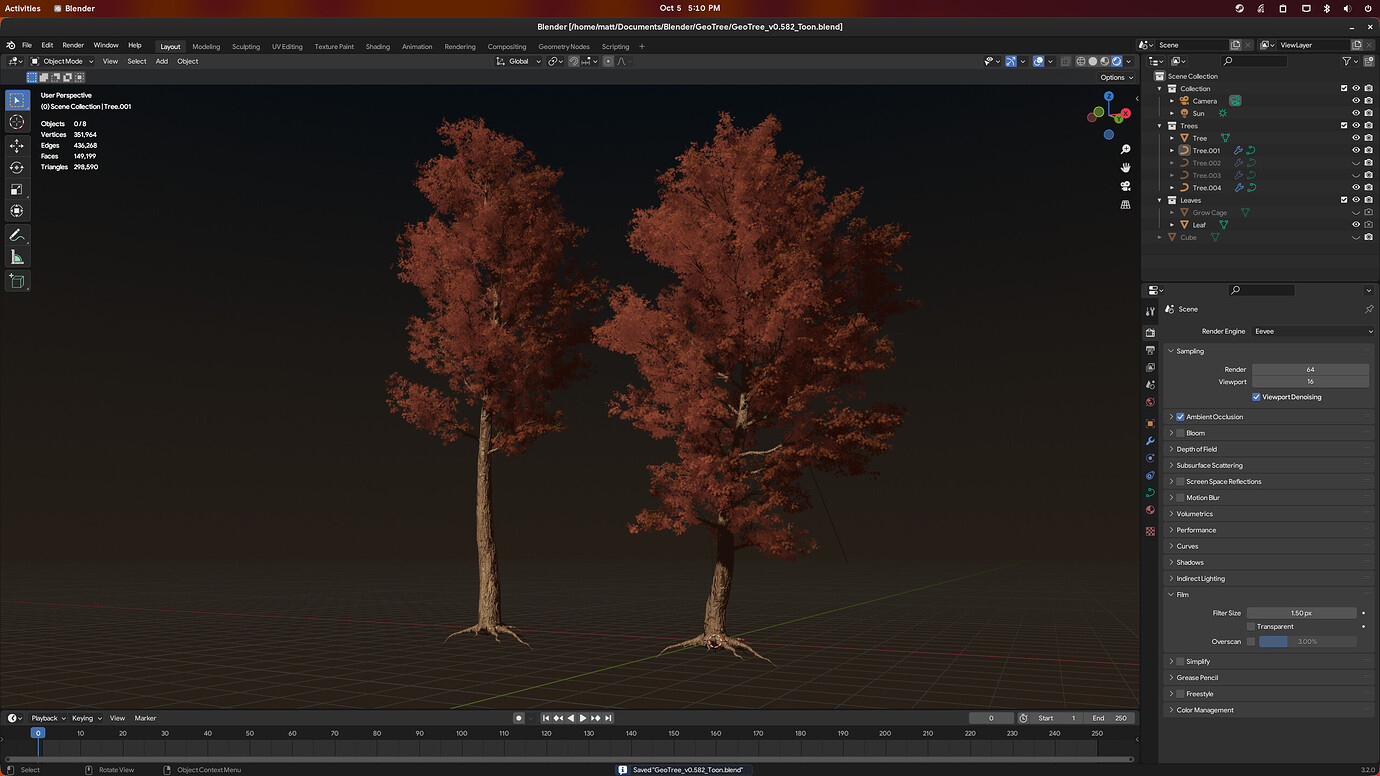Image resolution: width=1380 pixels, height=776 pixels.
Task: Click the Blender logo menu icon
Action: point(11,45)
